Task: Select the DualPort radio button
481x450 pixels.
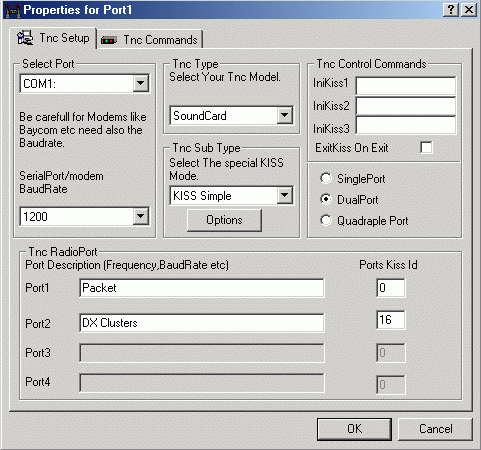Action: (x=326, y=199)
